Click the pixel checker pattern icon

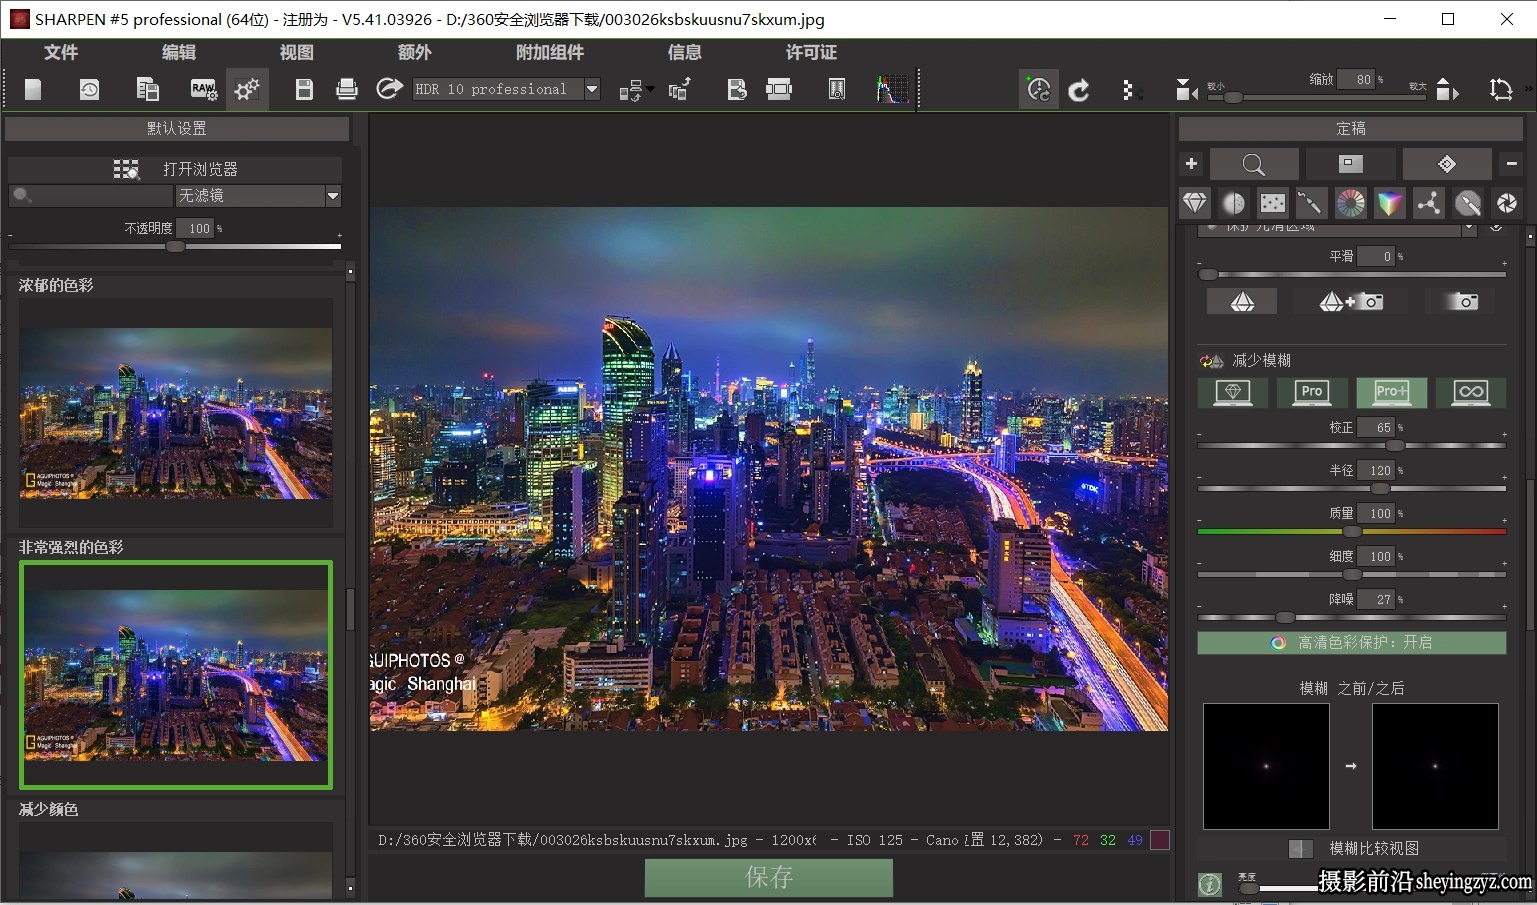(x=1130, y=91)
